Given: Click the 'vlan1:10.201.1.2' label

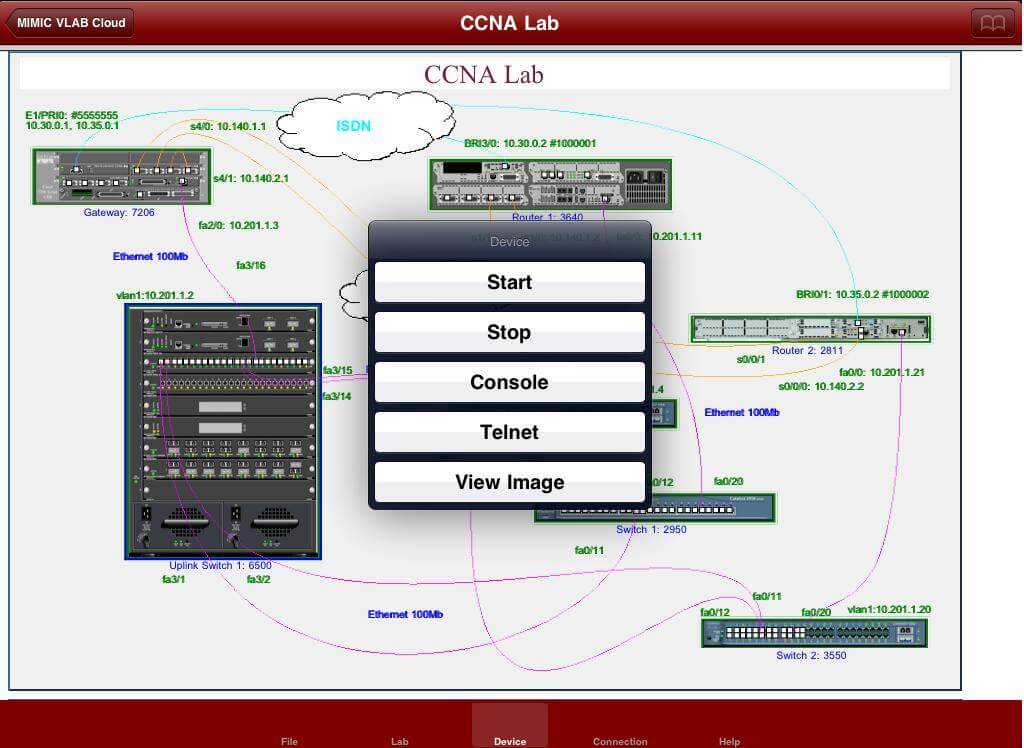Looking at the screenshot, I should coord(155,295).
